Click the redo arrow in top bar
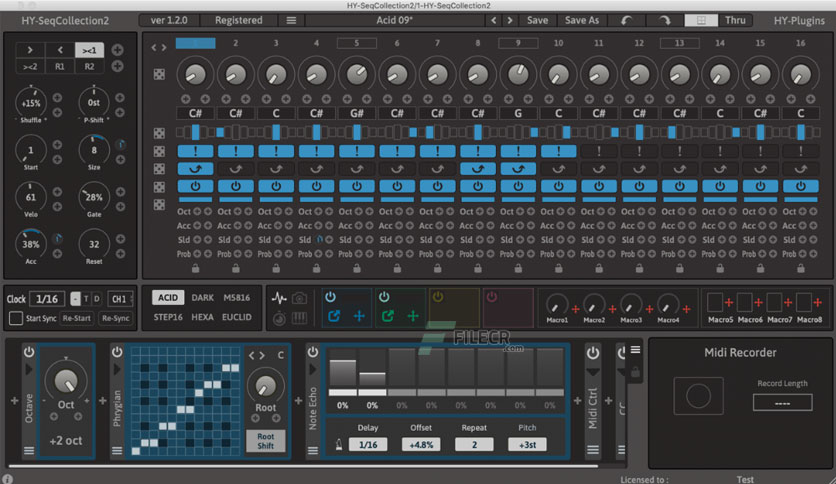Image resolution: width=836 pixels, height=484 pixels. 664,20
